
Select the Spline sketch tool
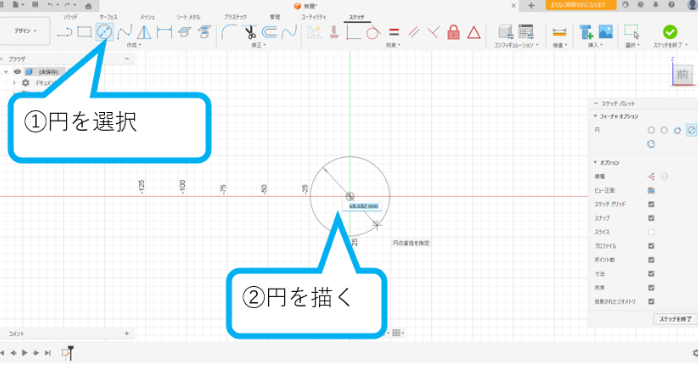click(x=124, y=32)
